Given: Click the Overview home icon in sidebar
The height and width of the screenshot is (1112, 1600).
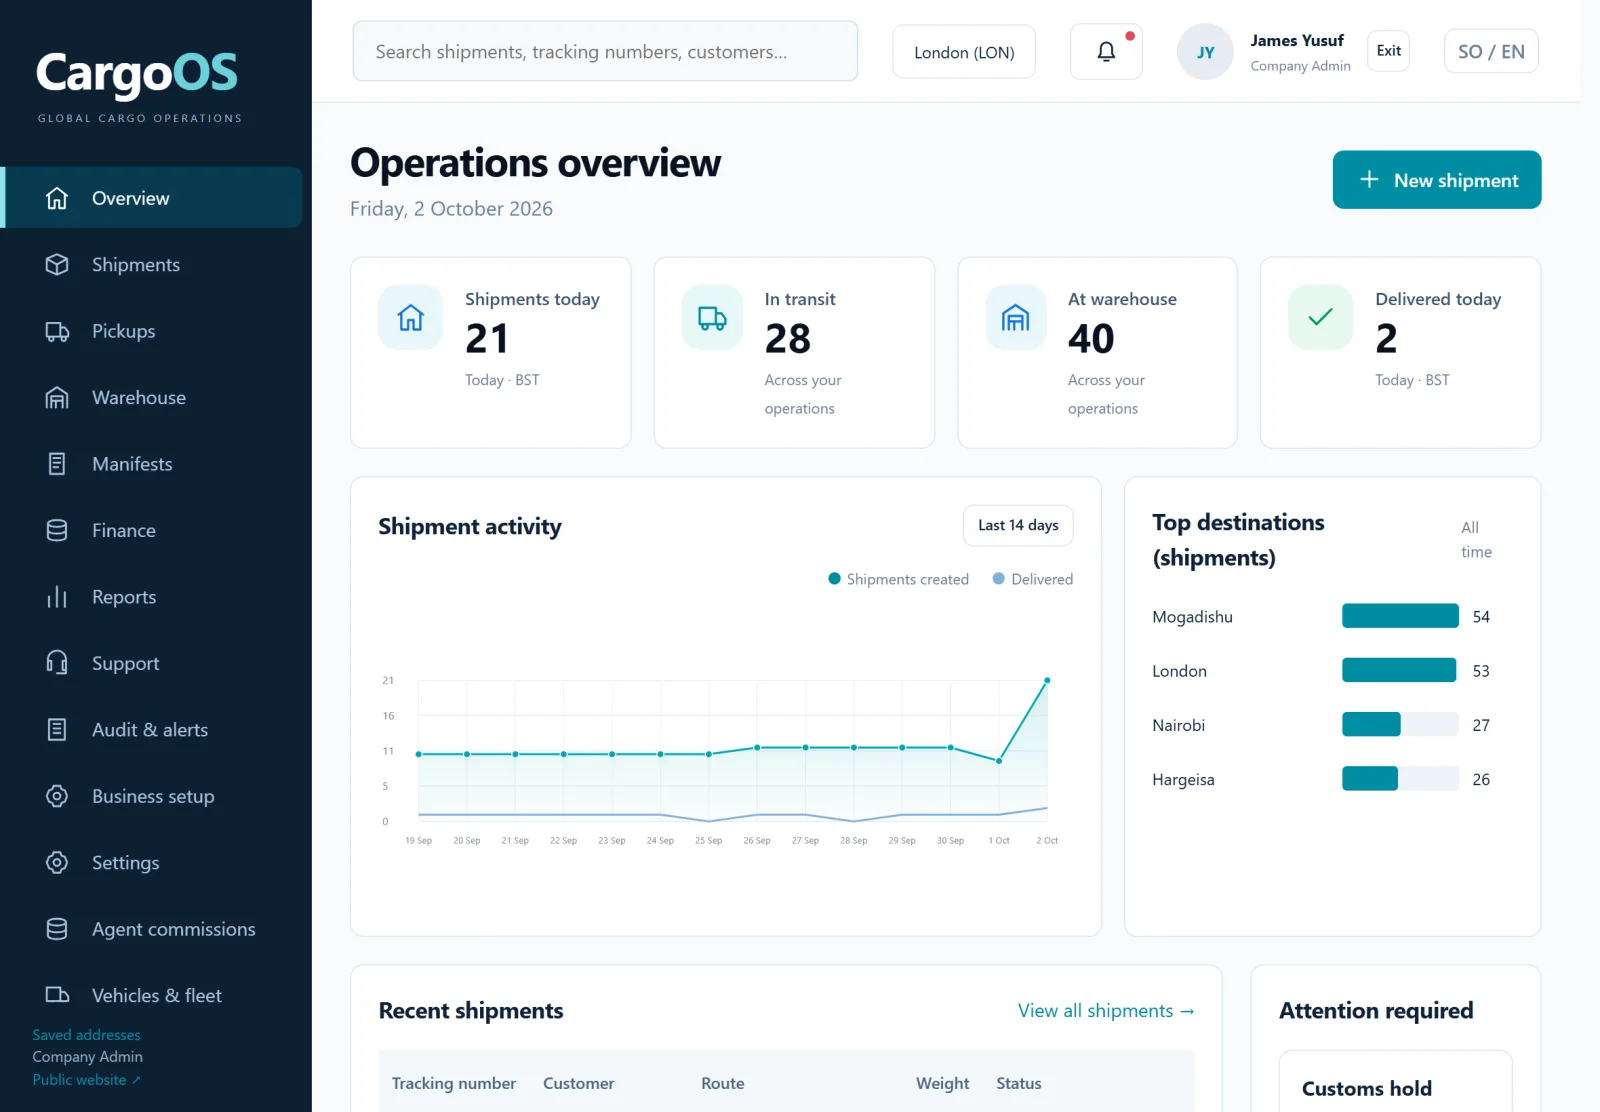Looking at the screenshot, I should [57, 198].
